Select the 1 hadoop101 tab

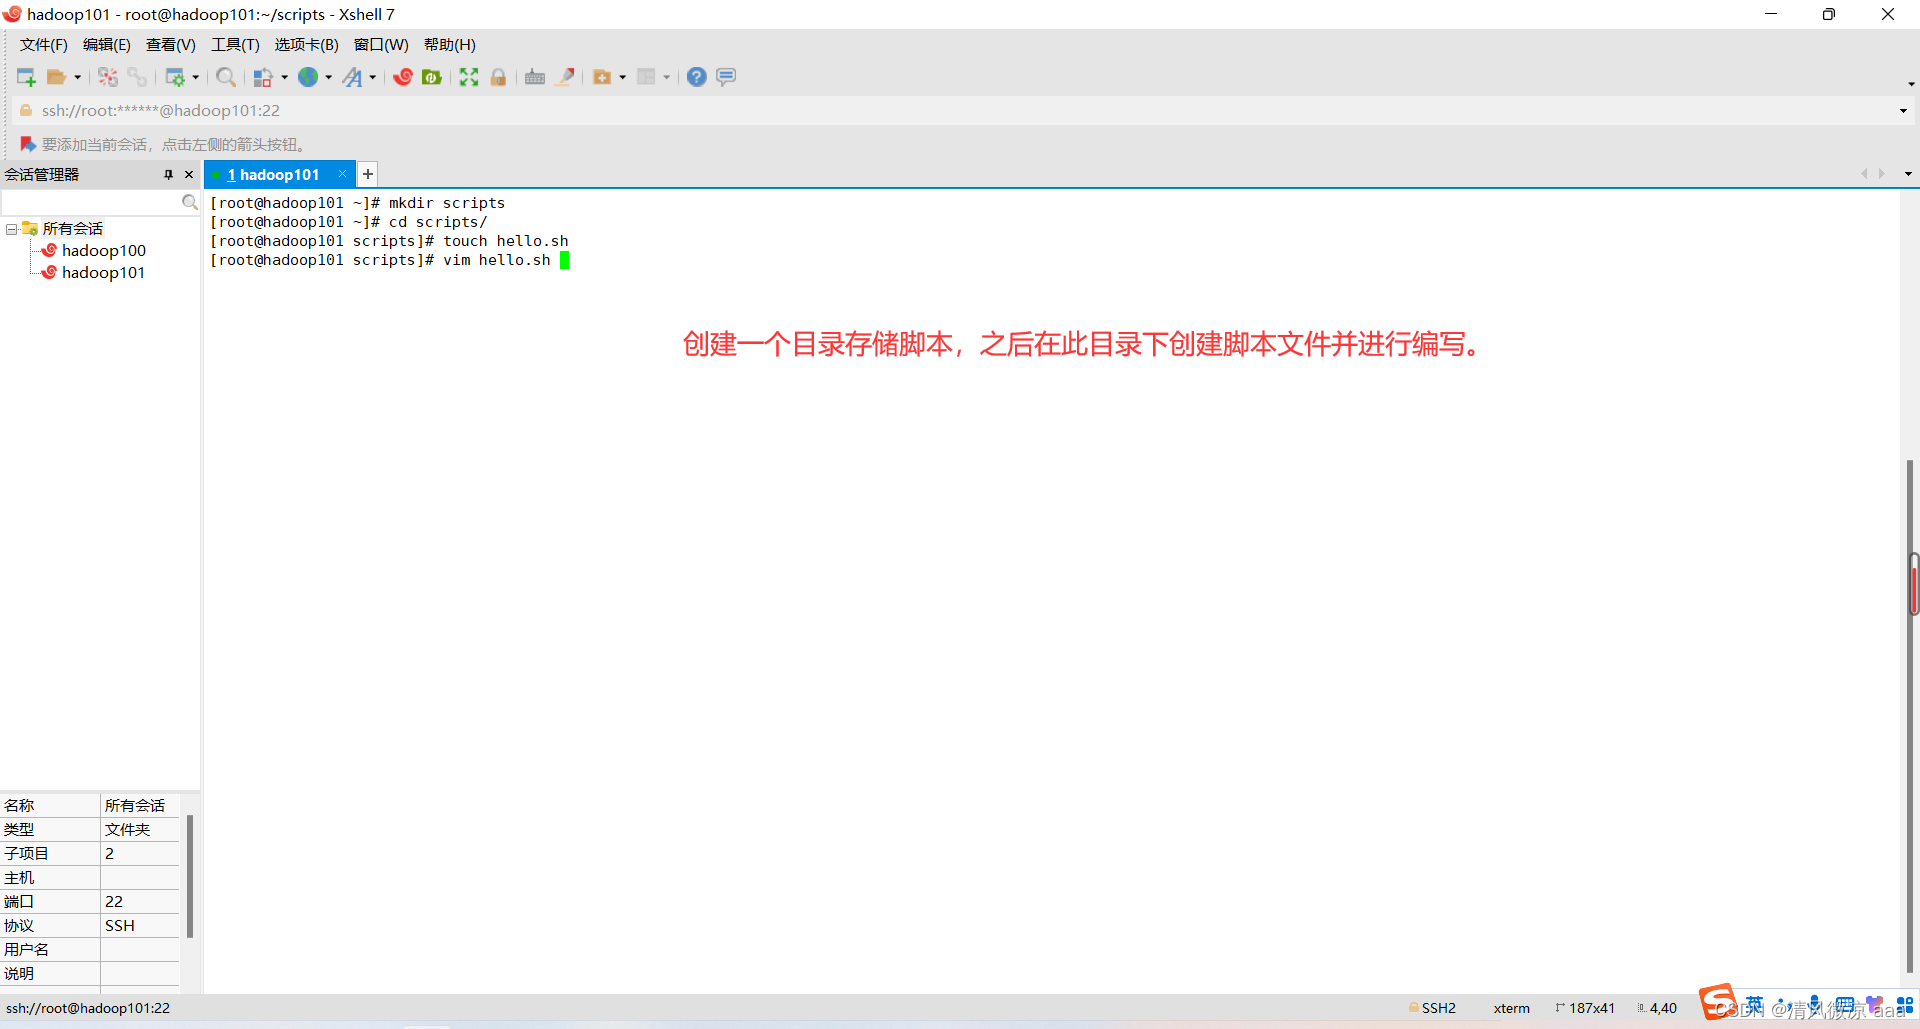pyautogui.click(x=273, y=175)
